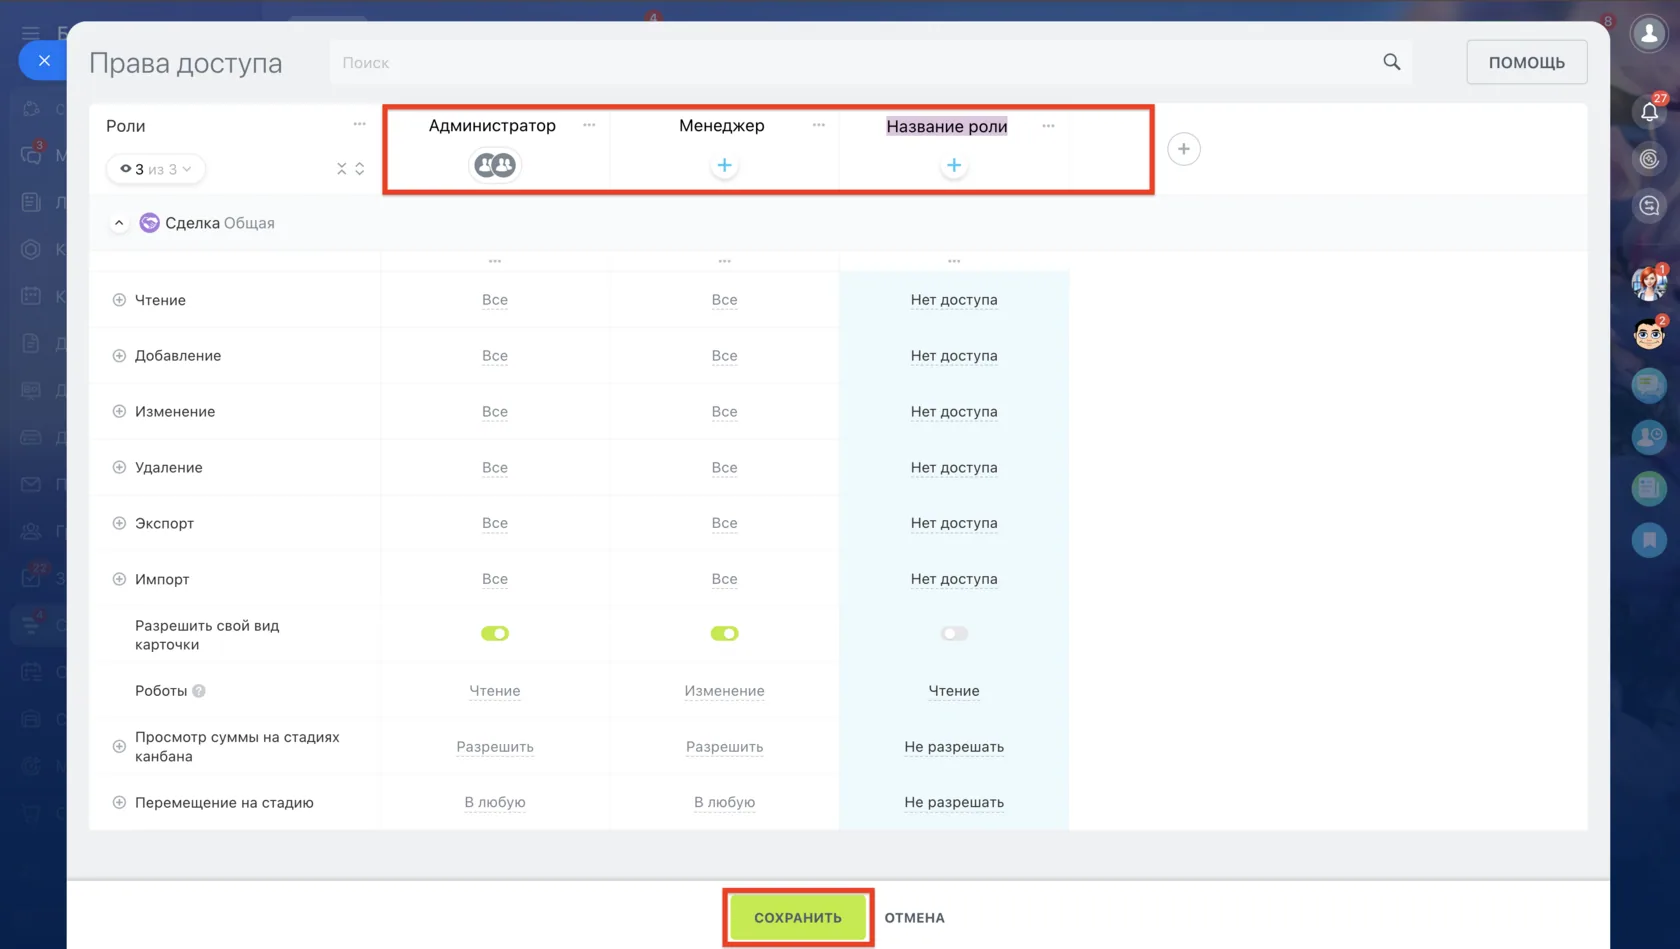Screen dimensions: 1680x949
Task: Expand the Чтение permission row
Action: pyautogui.click(x=119, y=300)
